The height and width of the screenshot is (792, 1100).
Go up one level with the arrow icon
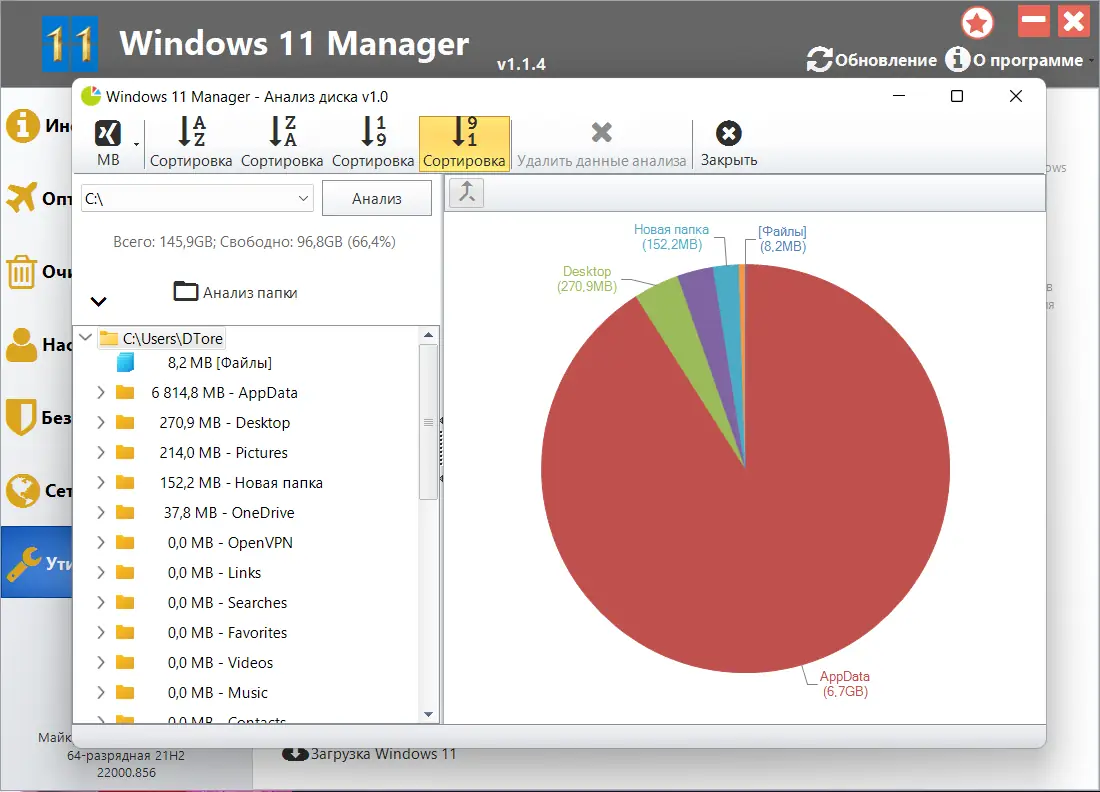(467, 192)
